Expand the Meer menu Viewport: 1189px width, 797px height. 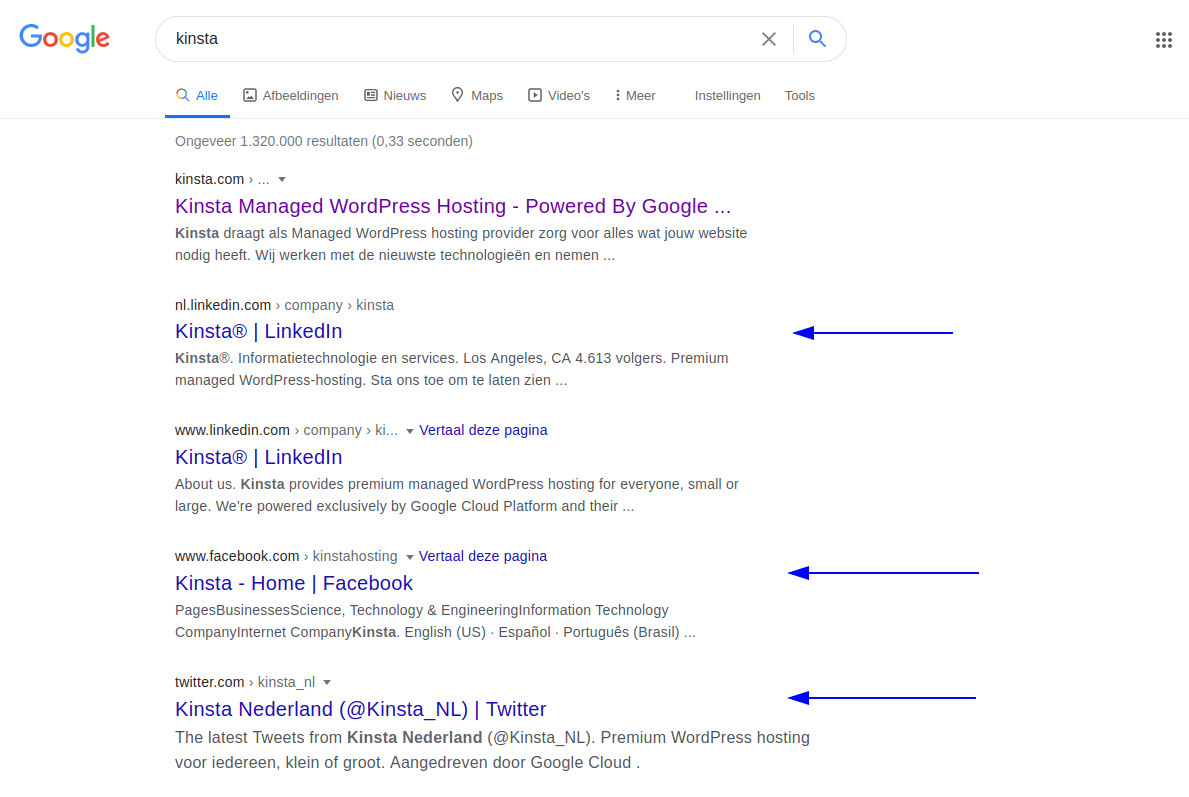635,96
